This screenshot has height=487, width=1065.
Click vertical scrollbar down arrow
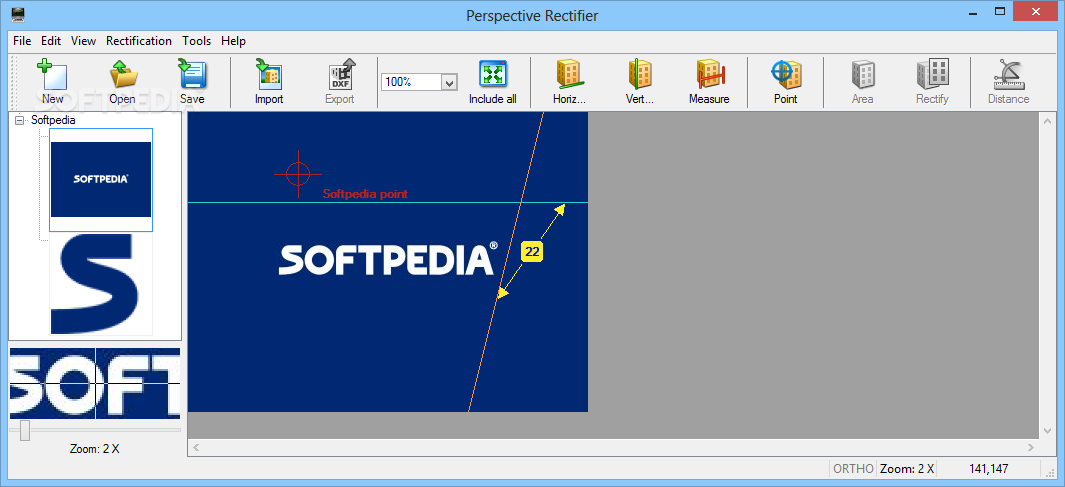[1047, 431]
